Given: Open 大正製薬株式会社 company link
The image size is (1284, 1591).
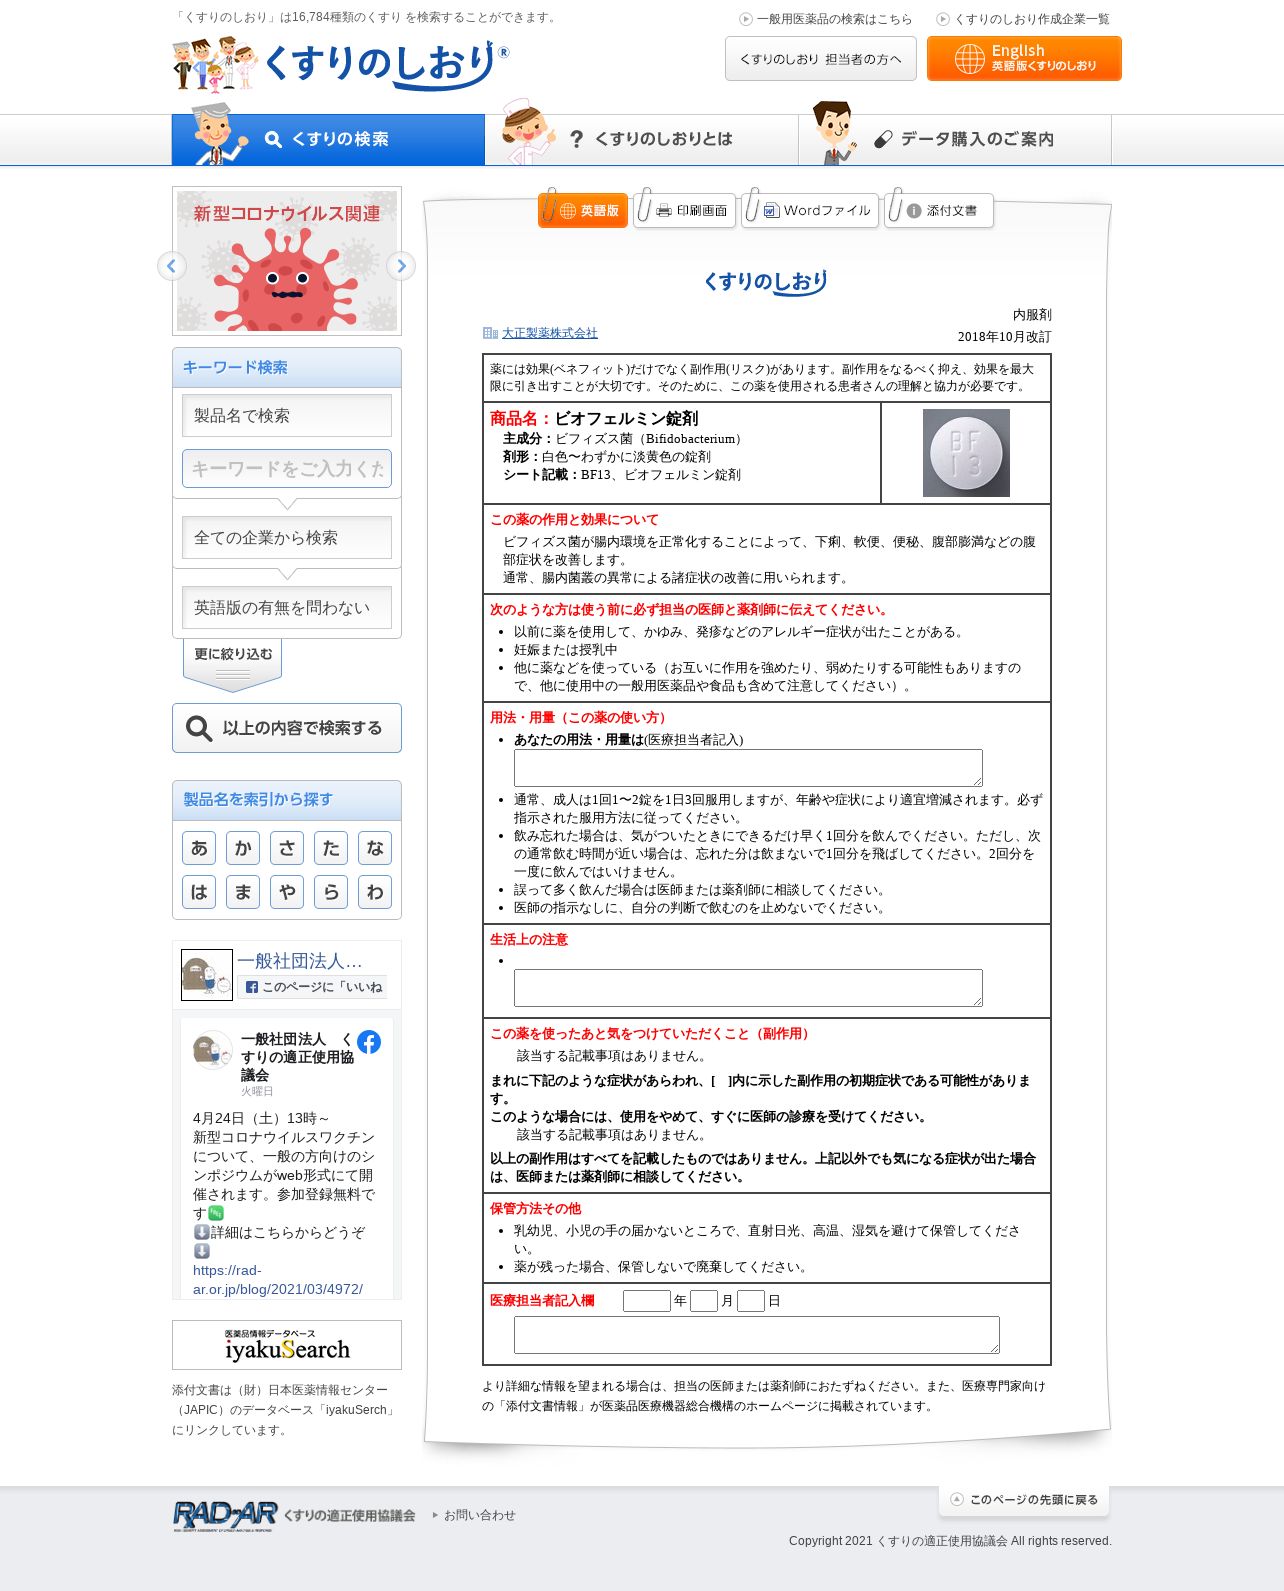Looking at the screenshot, I should pyautogui.click(x=549, y=333).
